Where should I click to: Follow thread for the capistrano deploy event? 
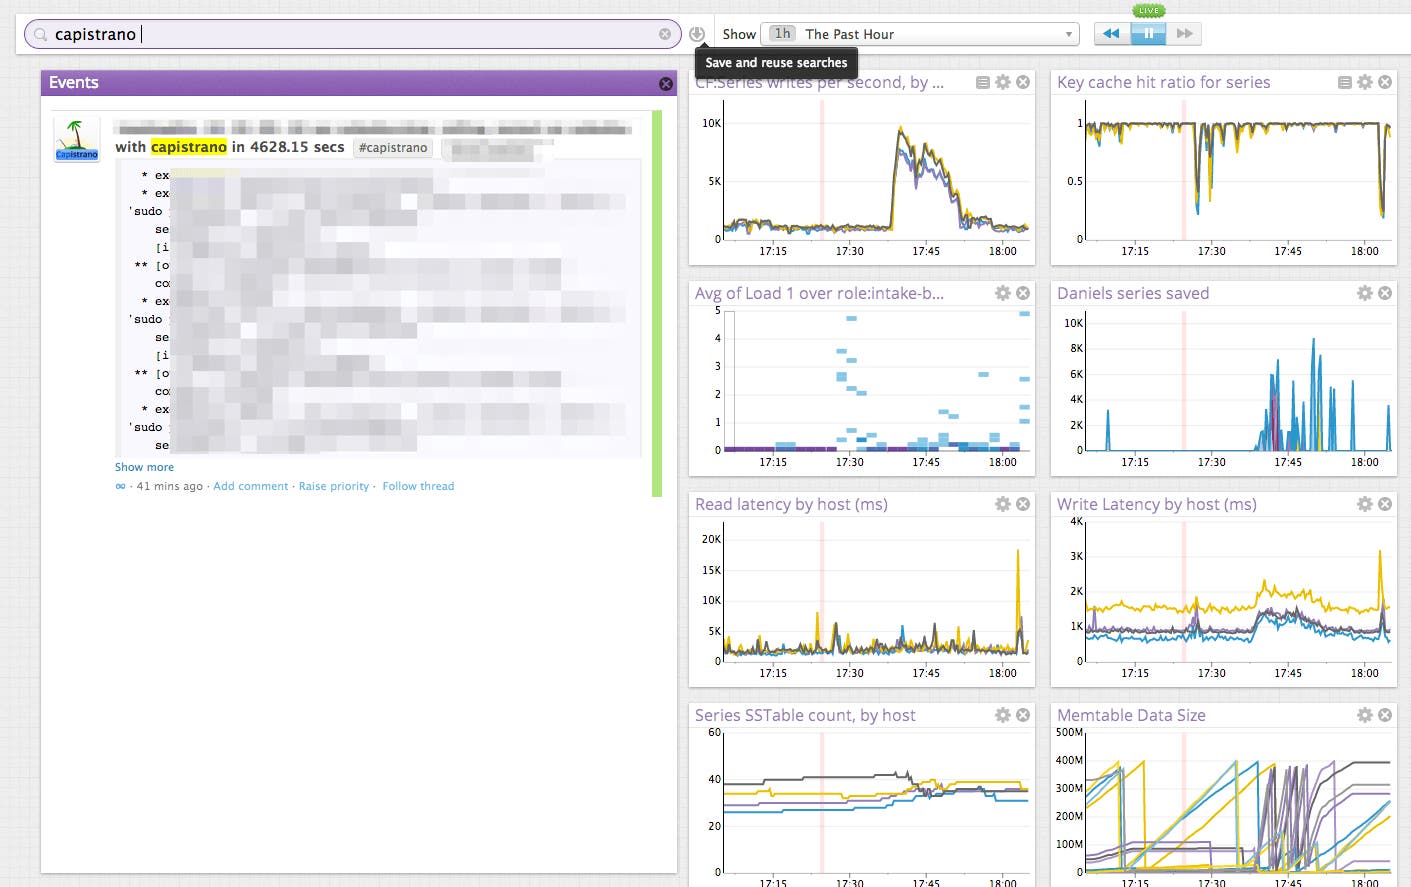click(x=418, y=486)
